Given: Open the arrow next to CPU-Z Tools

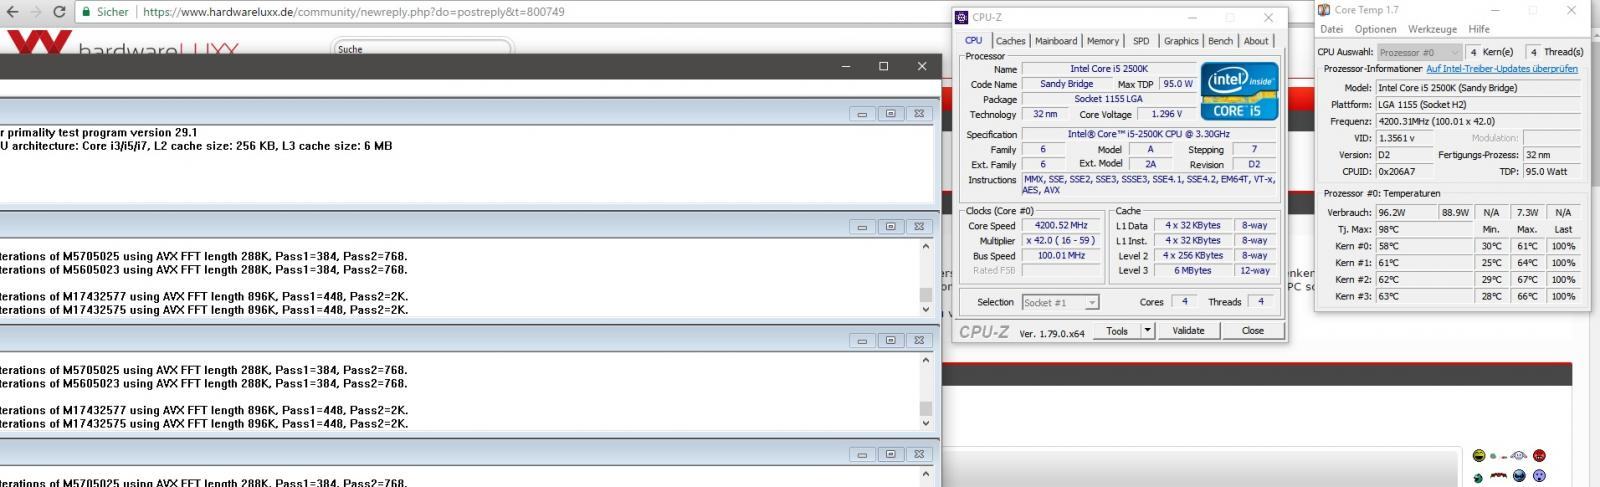Looking at the screenshot, I should (1147, 331).
